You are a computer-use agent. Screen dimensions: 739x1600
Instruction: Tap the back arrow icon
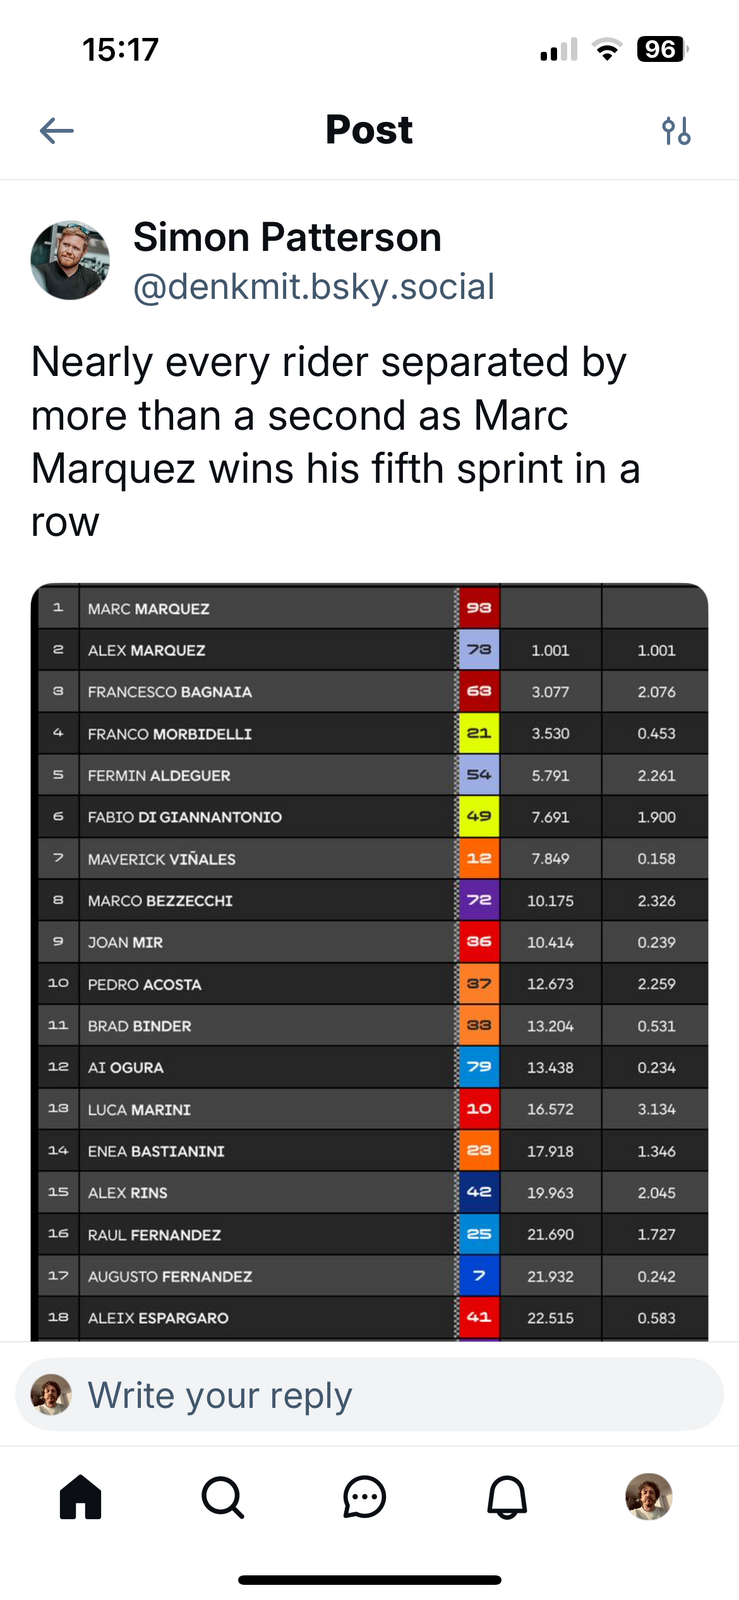pyautogui.click(x=57, y=130)
